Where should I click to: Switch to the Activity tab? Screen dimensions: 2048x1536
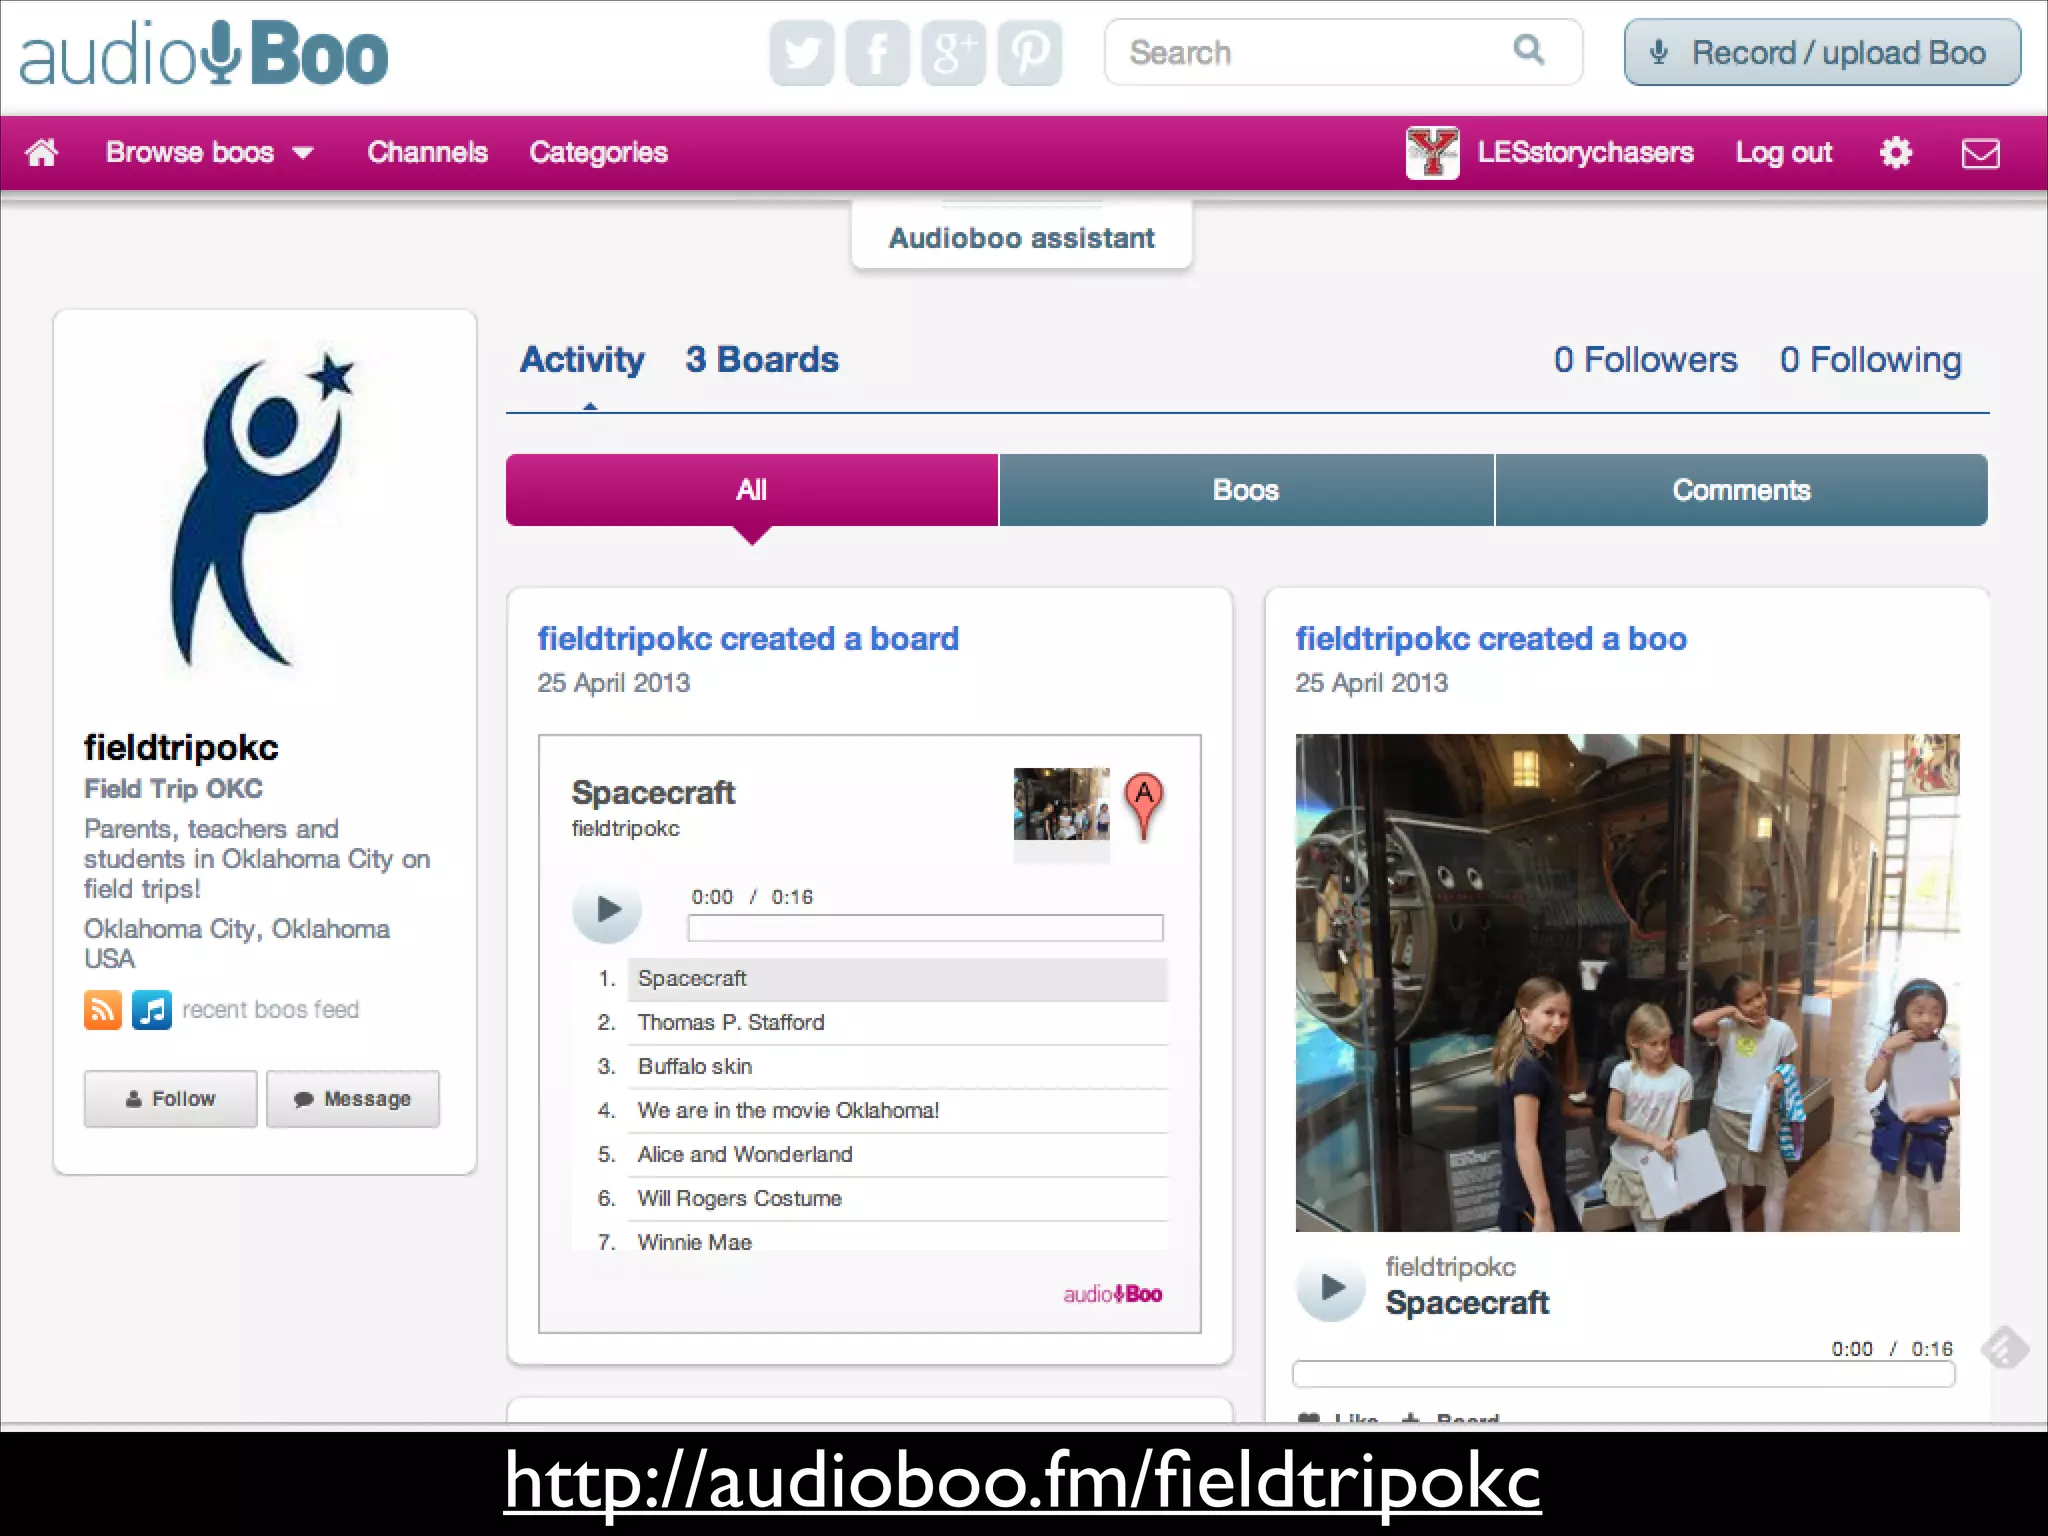(582, 360)
